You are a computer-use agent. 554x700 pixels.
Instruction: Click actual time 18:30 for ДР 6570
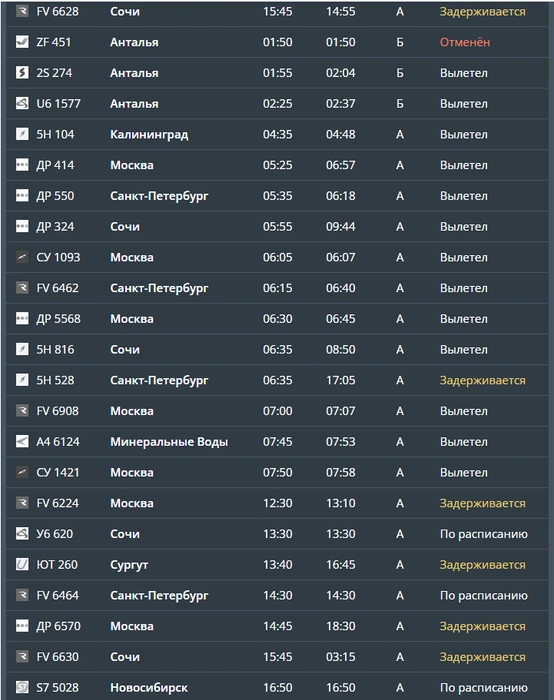coord(341,626)
